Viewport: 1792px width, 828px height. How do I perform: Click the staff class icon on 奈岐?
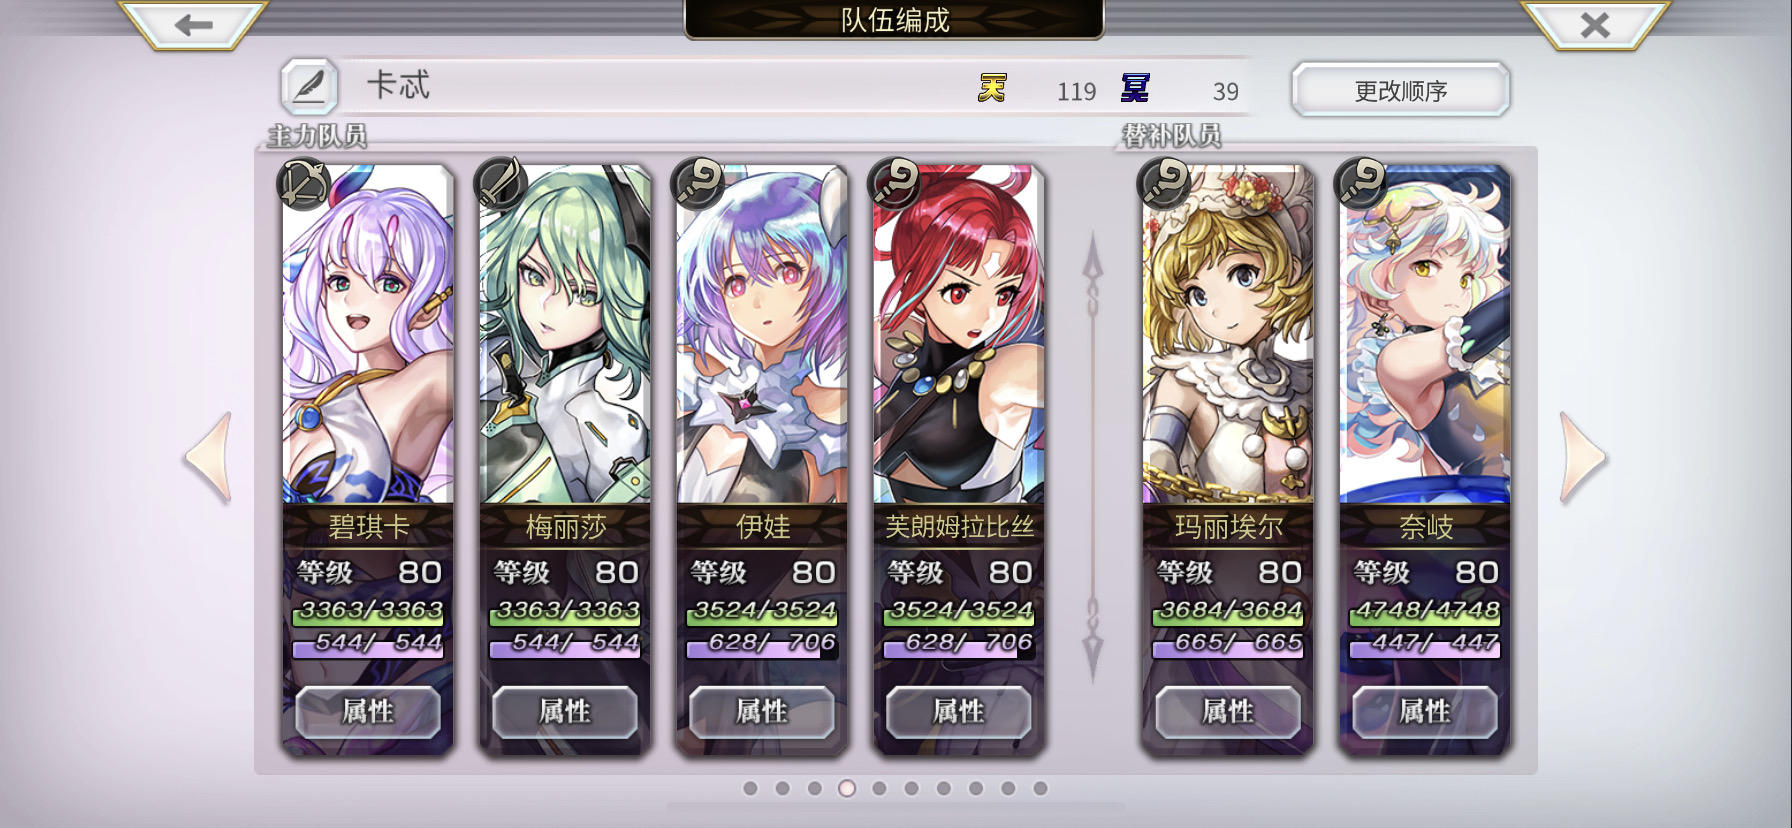click(1360, 184)
